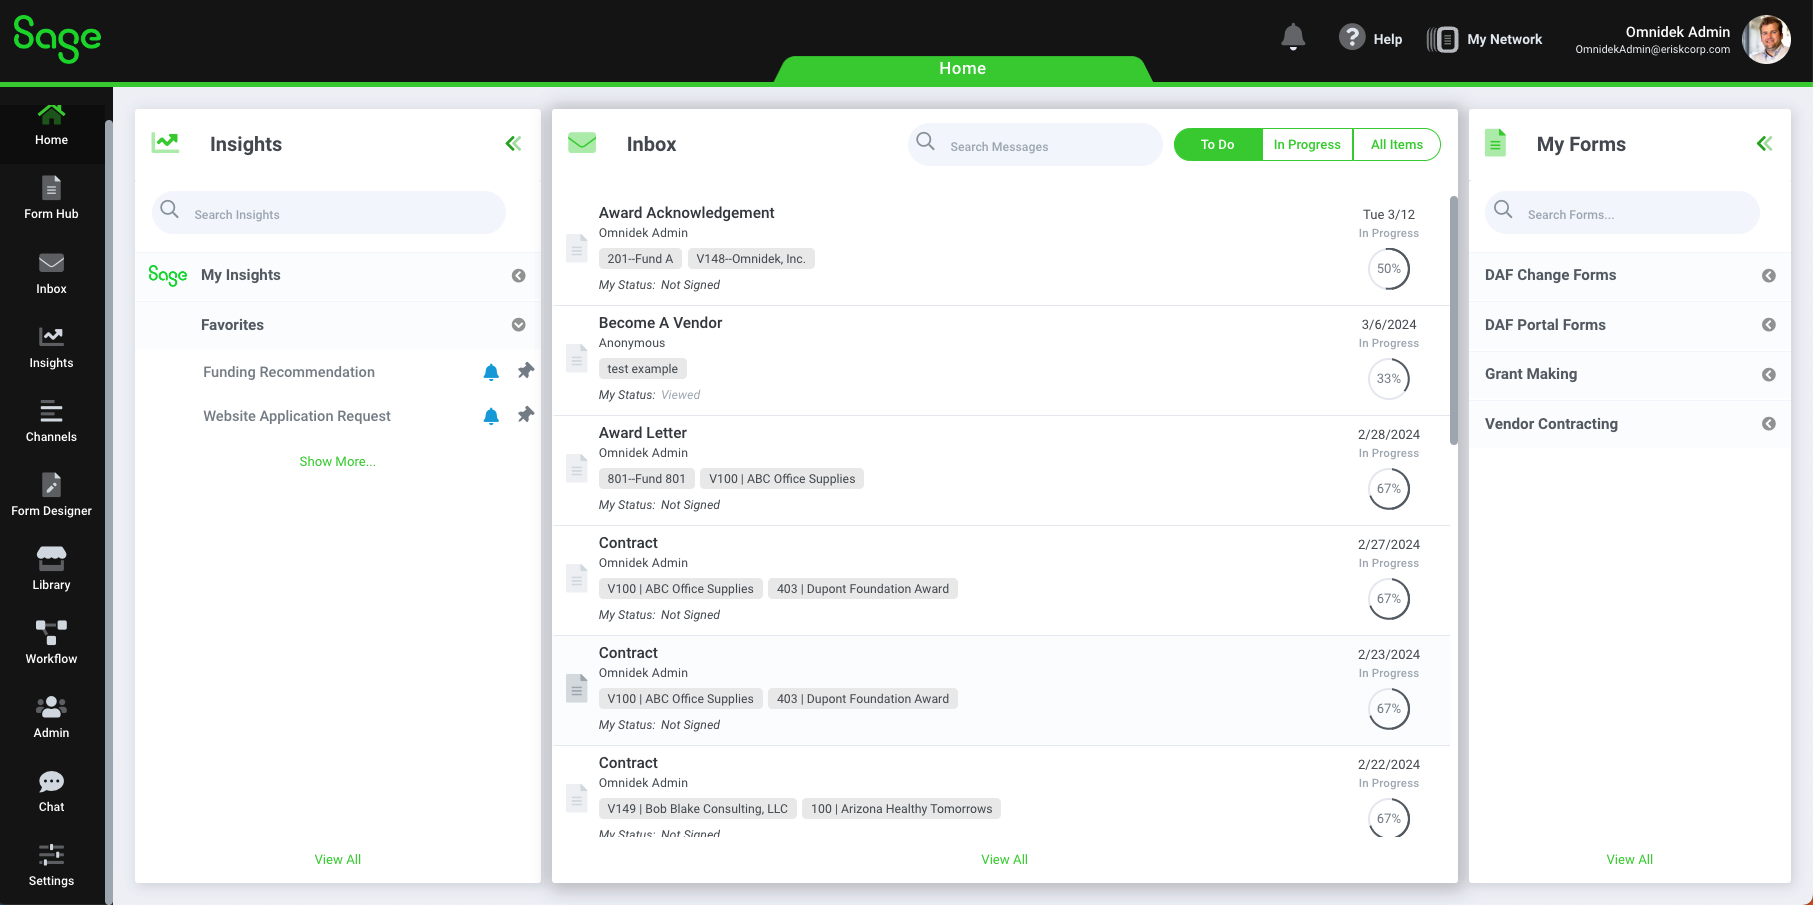Click the document icon beside 2/23/2024 Contract

[577, 688]
